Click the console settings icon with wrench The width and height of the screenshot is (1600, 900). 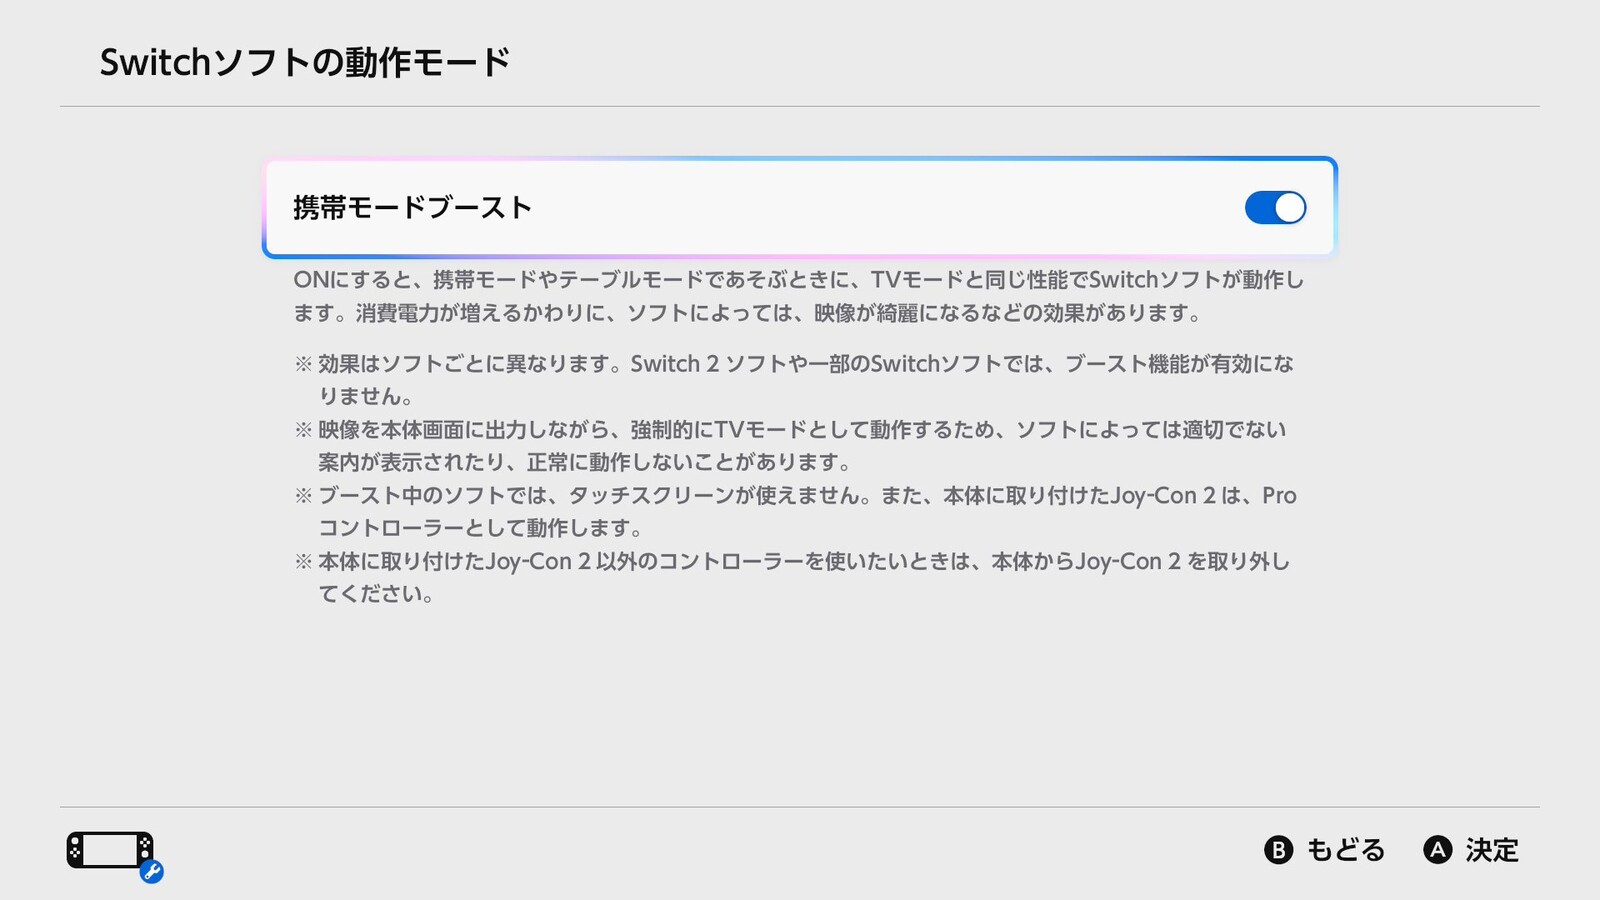coord(115,855)
